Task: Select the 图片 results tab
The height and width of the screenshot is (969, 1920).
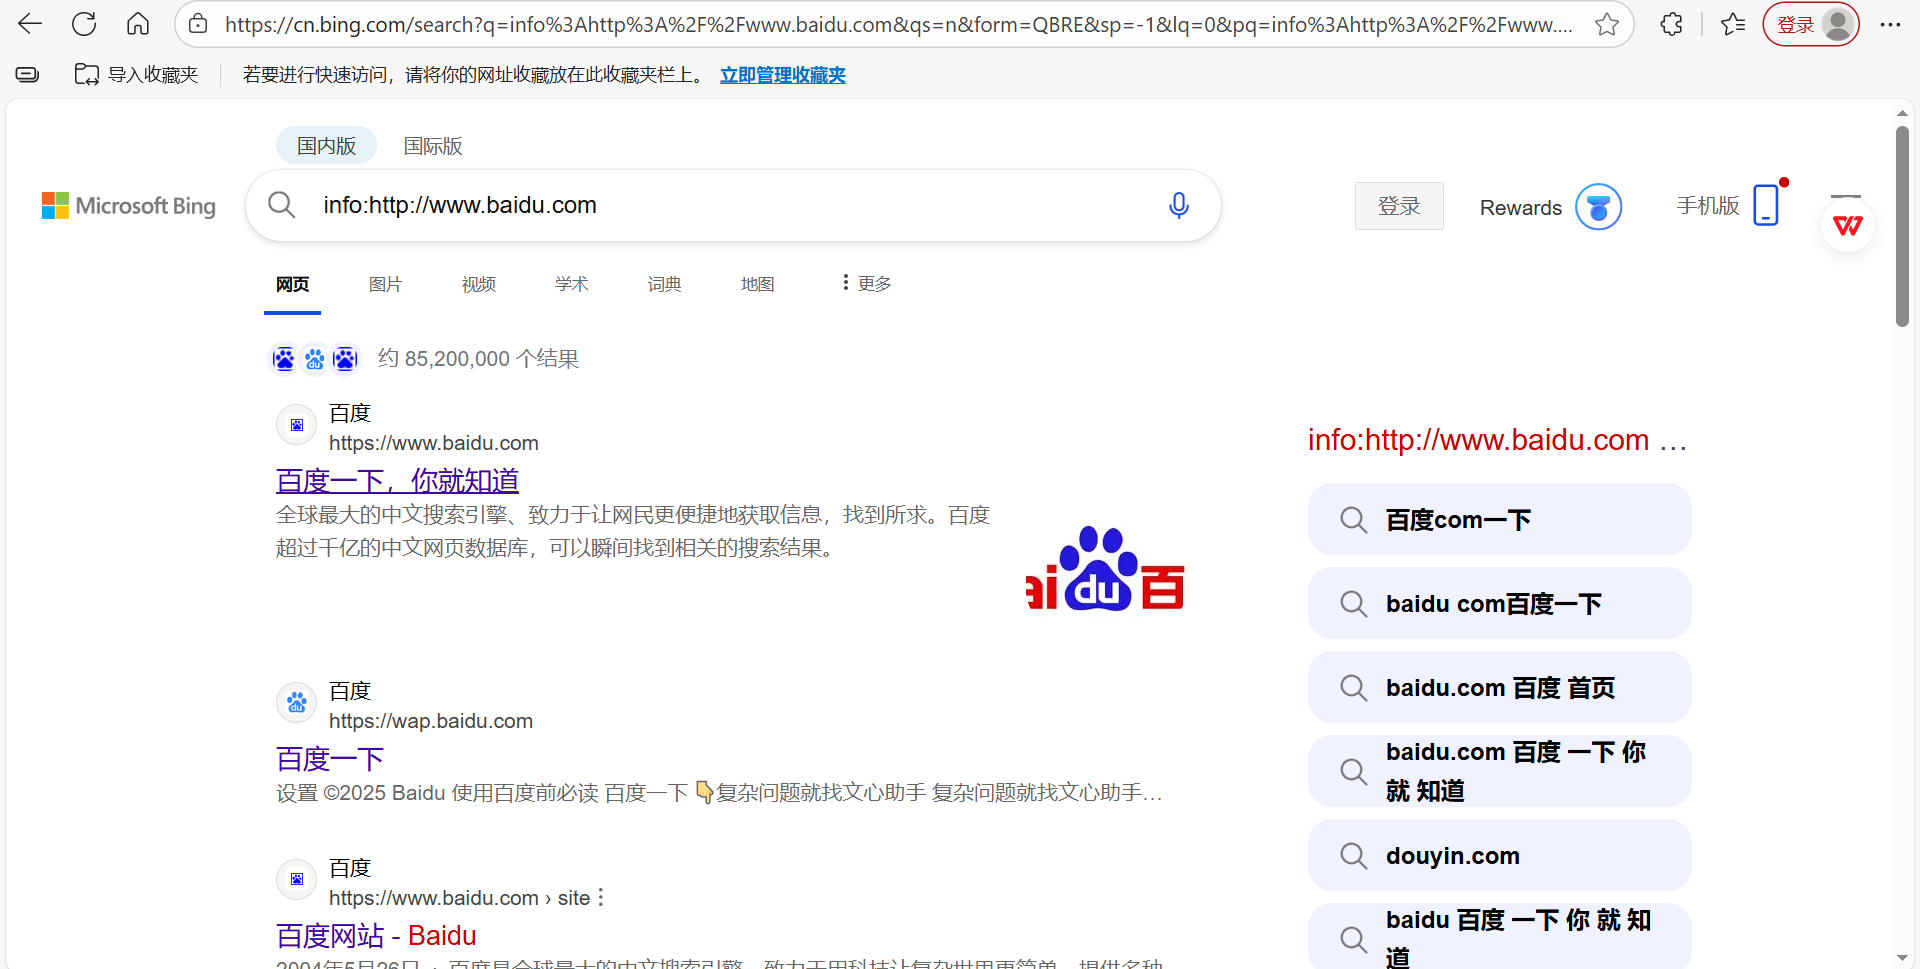Action: coord(385,284)
